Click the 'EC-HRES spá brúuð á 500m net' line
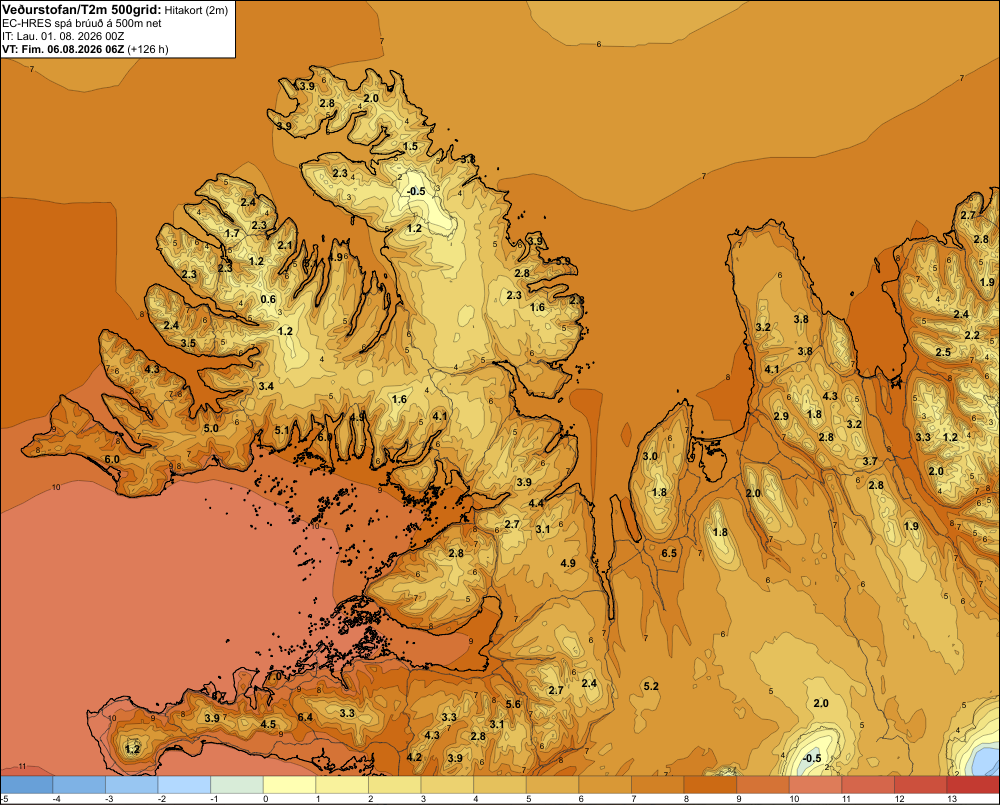This screenshot has height=805, width=1000. pos(82,23)
